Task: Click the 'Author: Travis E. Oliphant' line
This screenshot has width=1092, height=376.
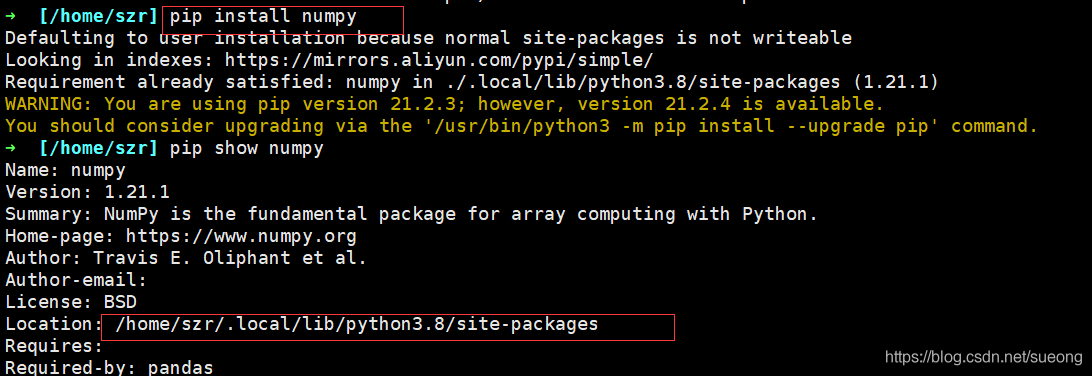Action: point(186,258)
